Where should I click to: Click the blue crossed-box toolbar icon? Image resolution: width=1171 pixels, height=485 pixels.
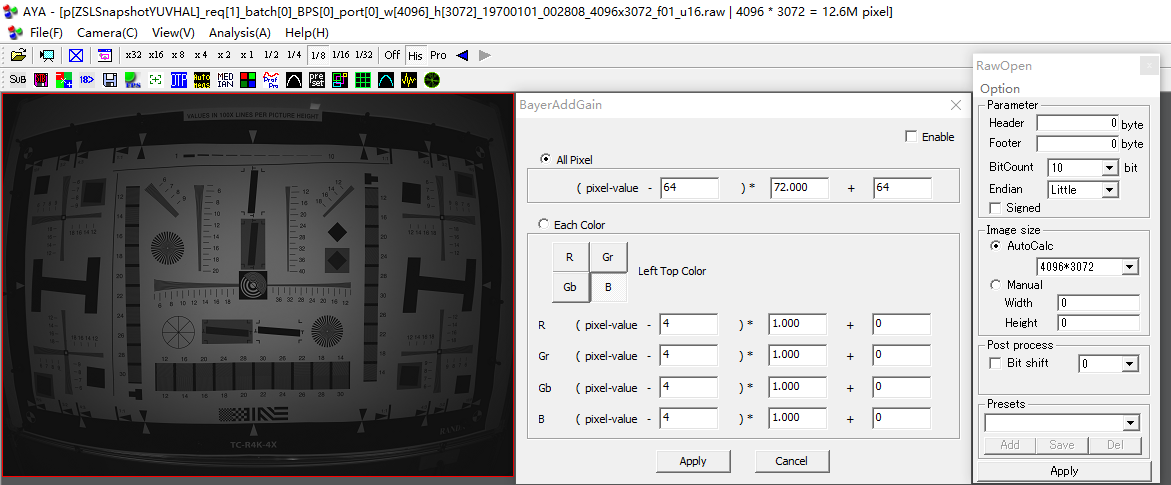pyautogui.click(x=75, y=55)
